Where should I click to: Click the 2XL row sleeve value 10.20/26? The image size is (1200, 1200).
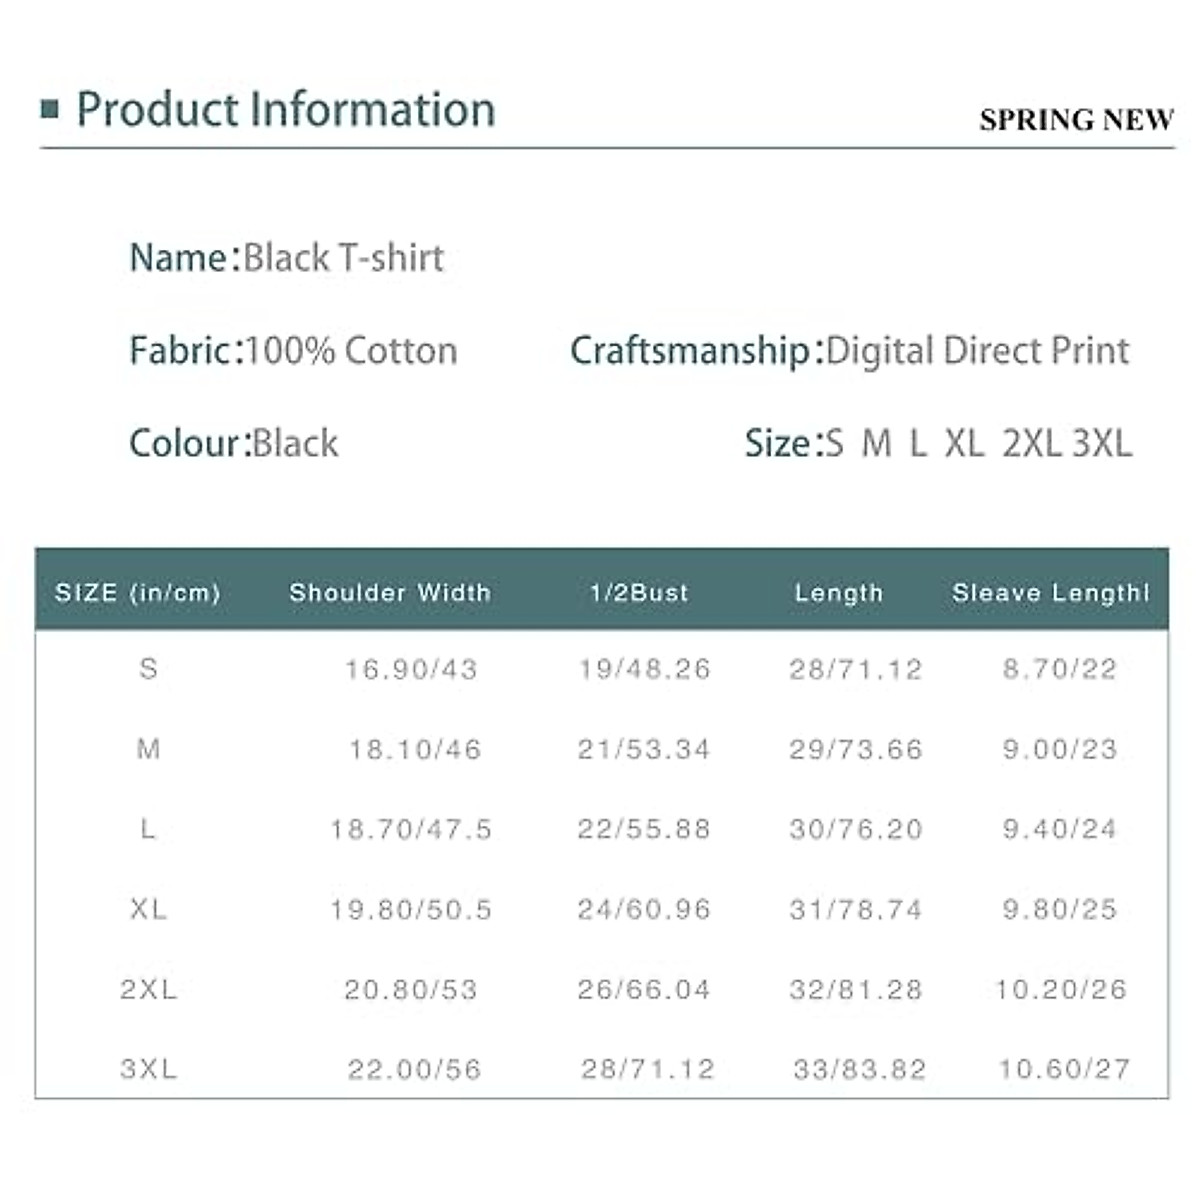point(1061,989)
